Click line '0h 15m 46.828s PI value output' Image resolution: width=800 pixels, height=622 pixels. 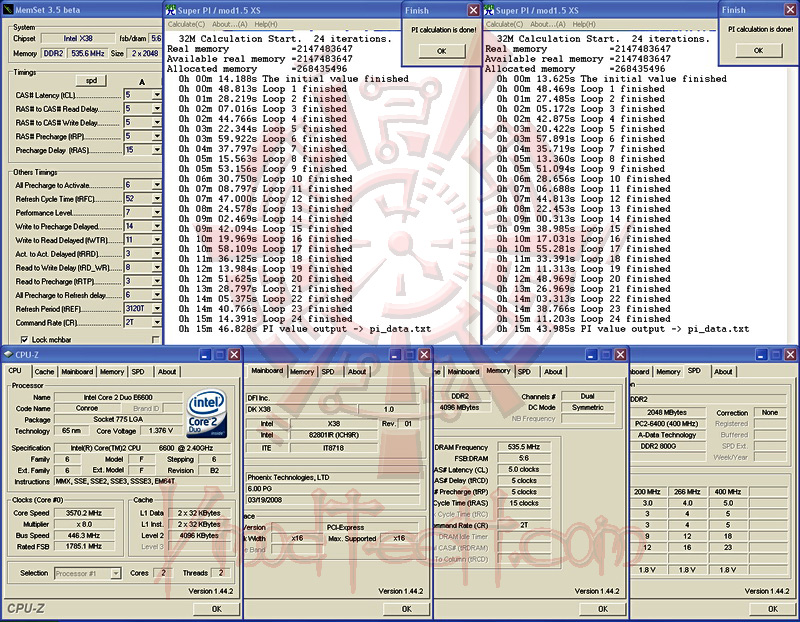305,329
